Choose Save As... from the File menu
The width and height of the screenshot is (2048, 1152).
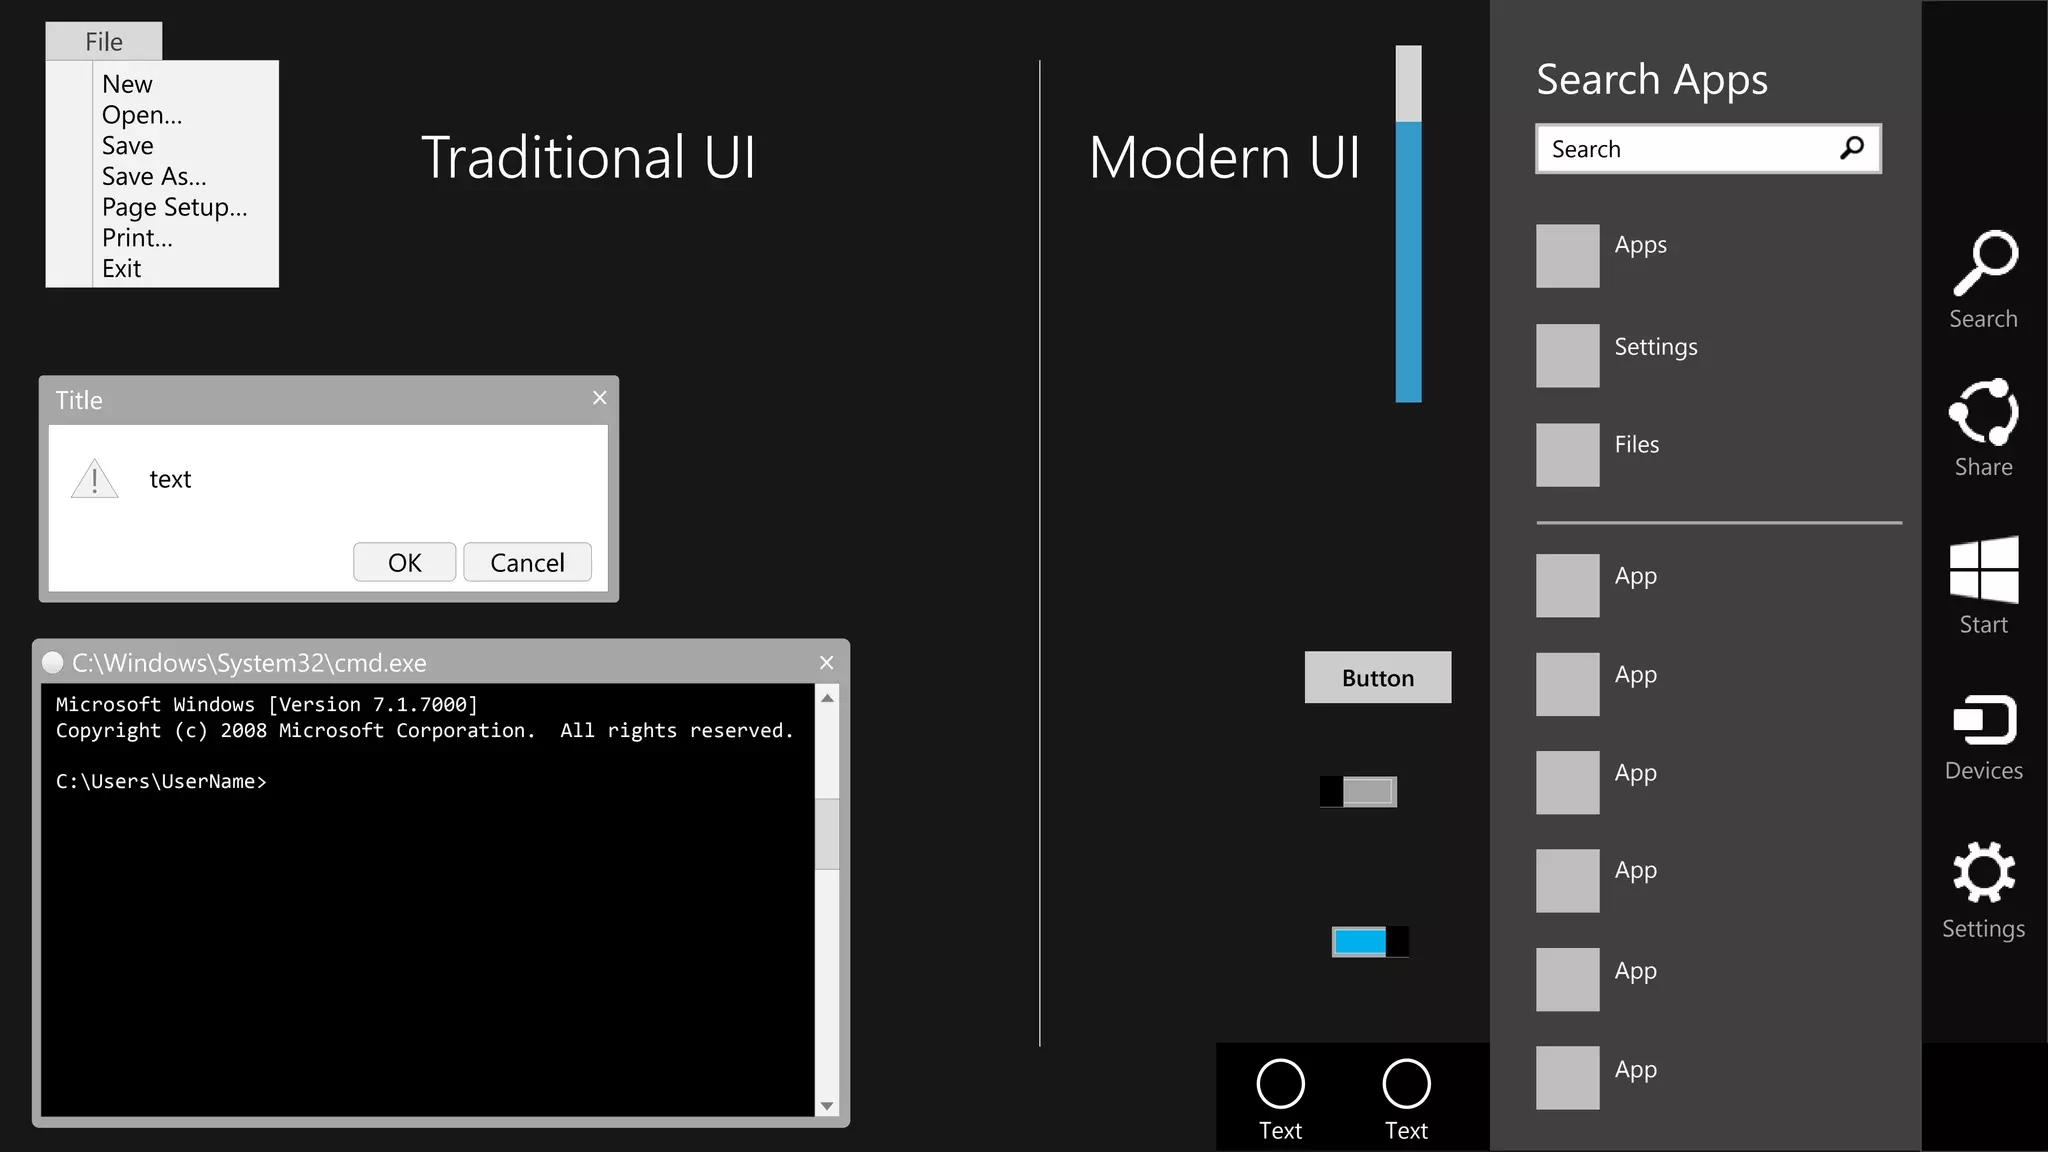(154, 177)
